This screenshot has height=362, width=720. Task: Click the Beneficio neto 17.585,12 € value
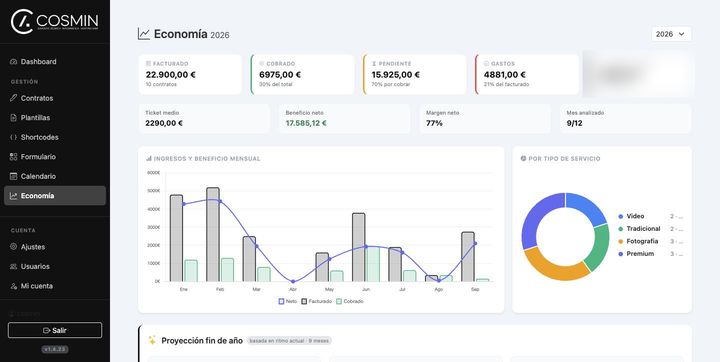[306, 123]
